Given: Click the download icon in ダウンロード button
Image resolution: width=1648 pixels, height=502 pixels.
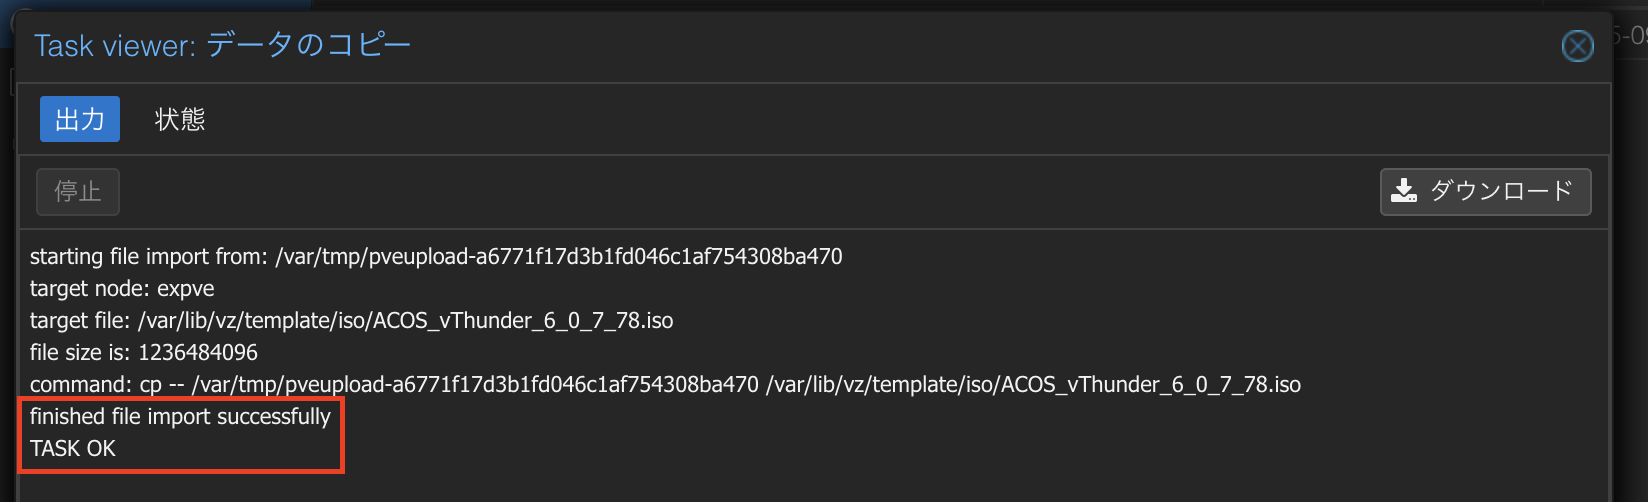Looking at the screenshot, I should point(1404,191).
